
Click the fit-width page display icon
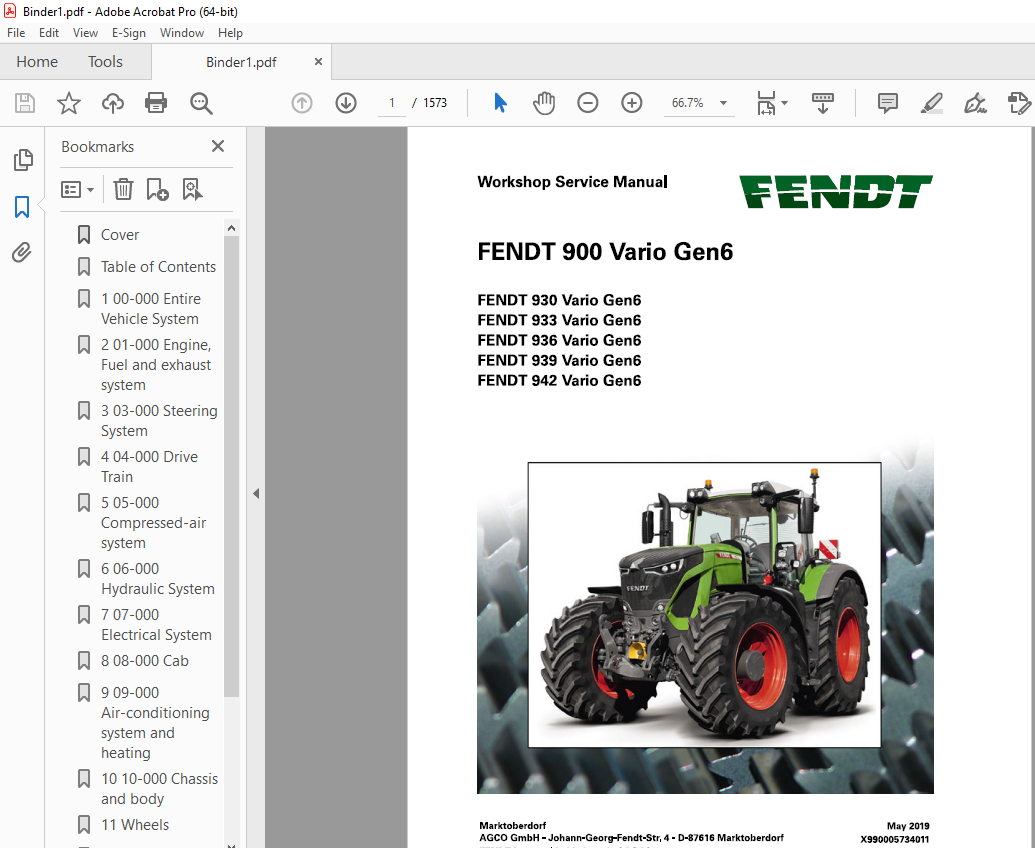(x=766, y=103)
